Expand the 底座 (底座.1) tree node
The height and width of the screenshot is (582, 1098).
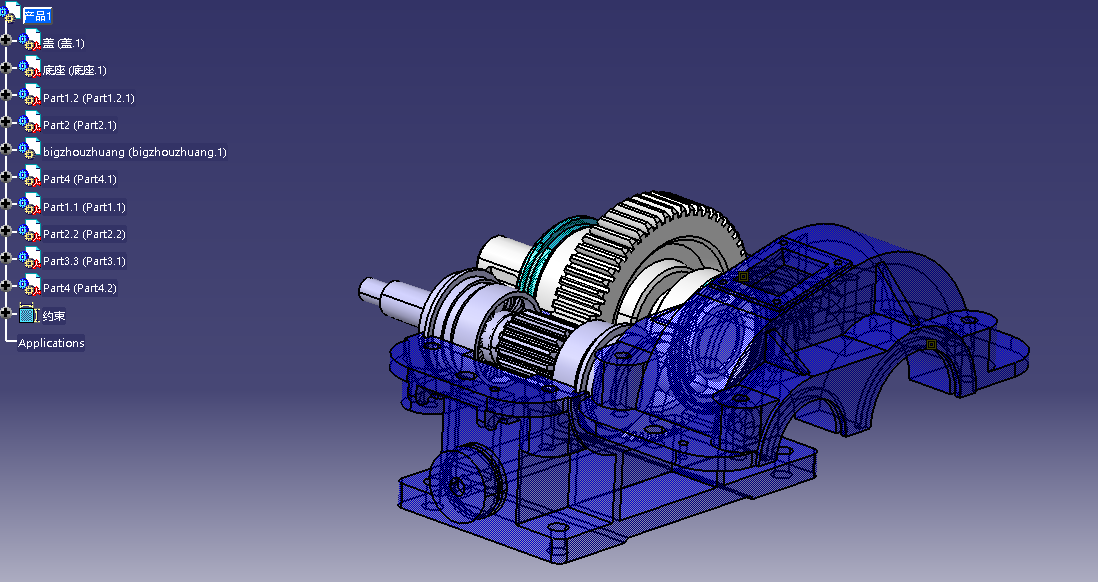point(6,67)
